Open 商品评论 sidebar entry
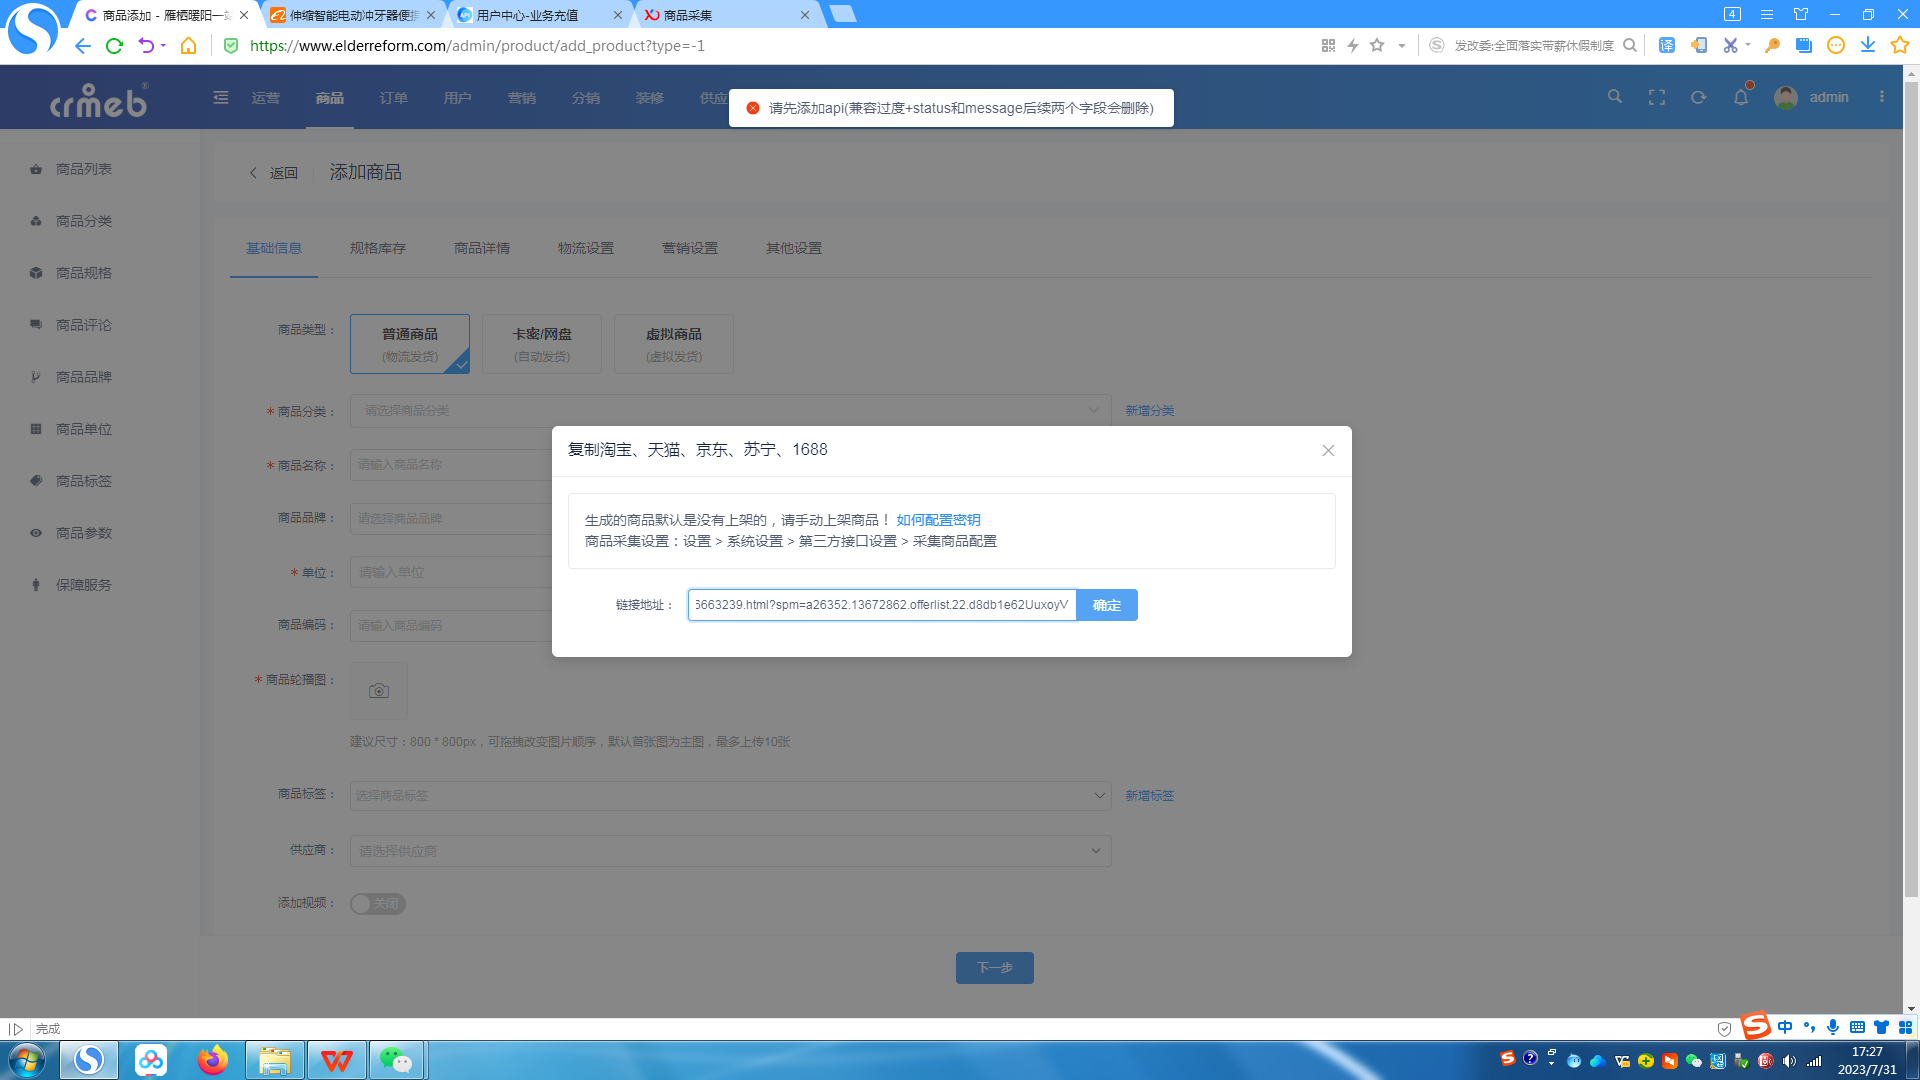The image size is (1920, 1080). pos(84,325)
